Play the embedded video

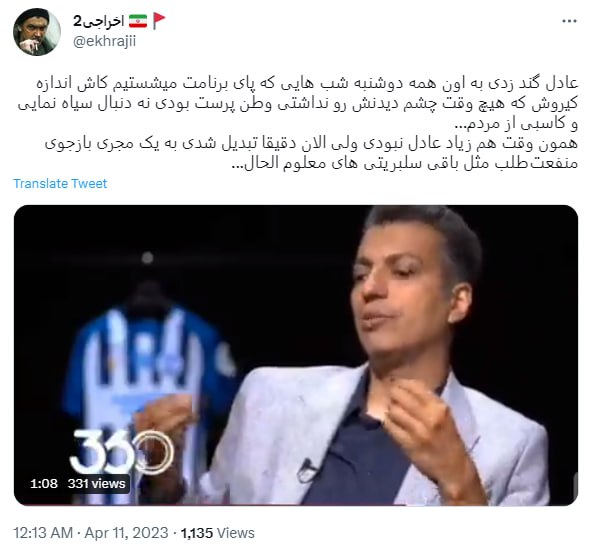(296, 355)
